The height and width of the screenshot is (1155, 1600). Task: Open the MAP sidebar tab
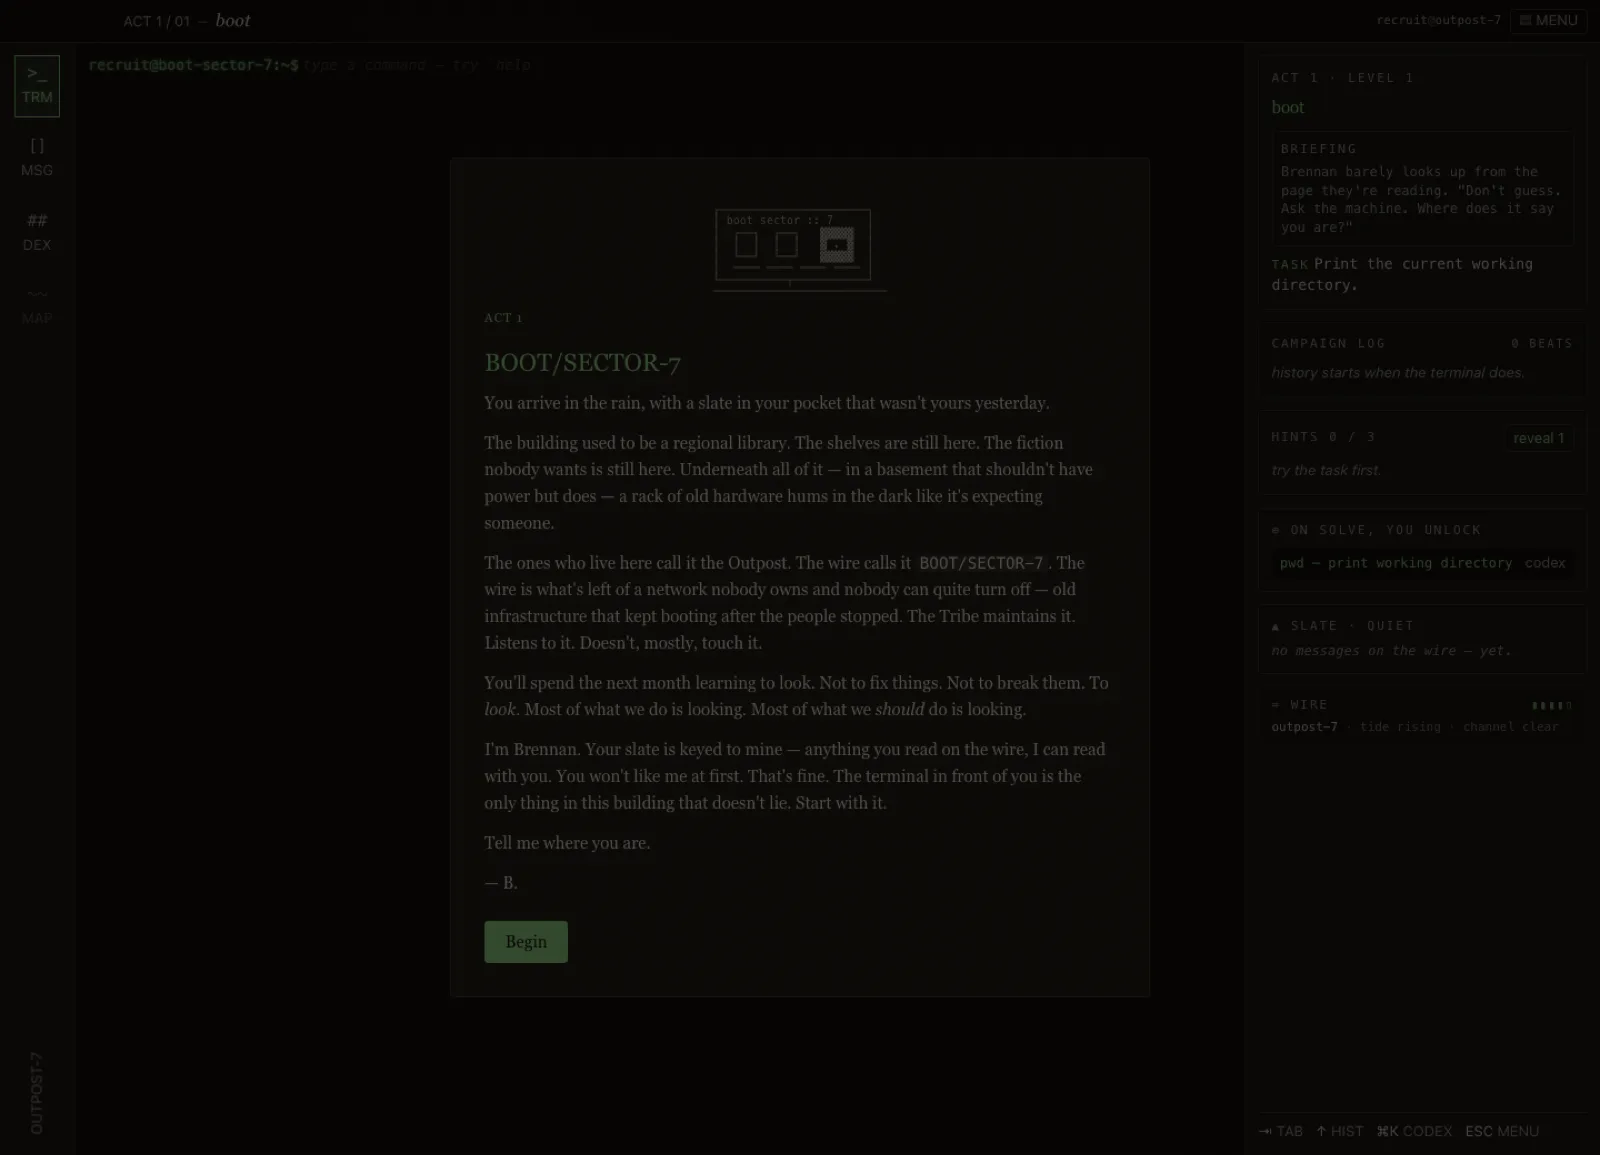pyautogui.click(x=37, y=306)
